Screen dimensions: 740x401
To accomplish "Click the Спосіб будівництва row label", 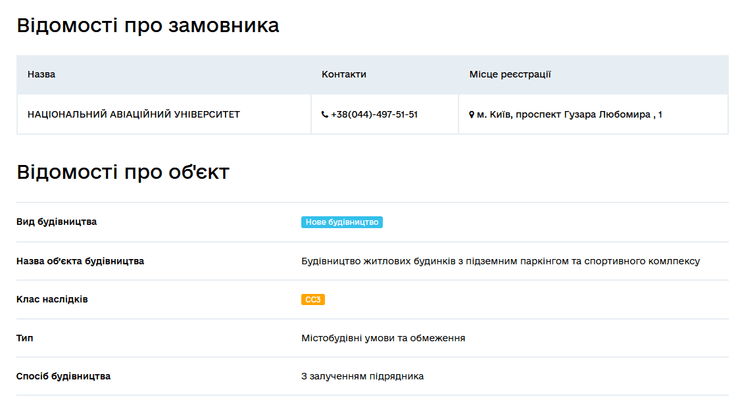I will 64,376.
